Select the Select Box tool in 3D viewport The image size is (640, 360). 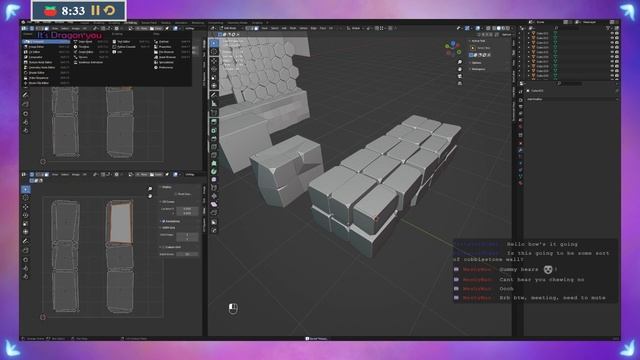click(x=214, y=43)
